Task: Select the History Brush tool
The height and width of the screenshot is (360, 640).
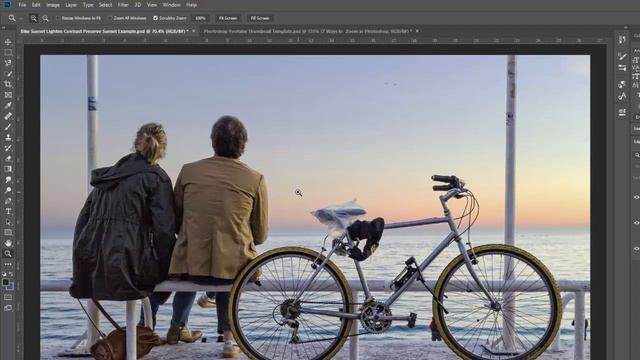Action: [8, 148]
